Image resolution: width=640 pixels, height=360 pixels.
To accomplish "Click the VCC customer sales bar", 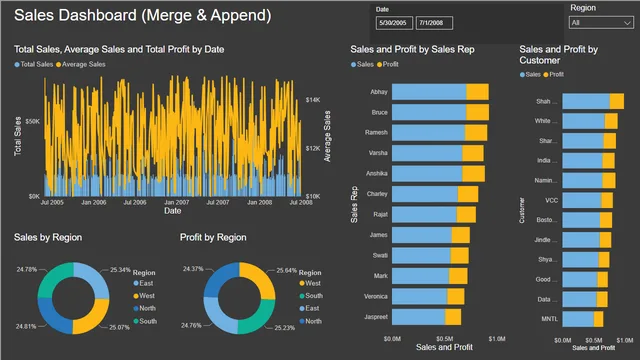I will pyautogui.click(x=582, y=200).
